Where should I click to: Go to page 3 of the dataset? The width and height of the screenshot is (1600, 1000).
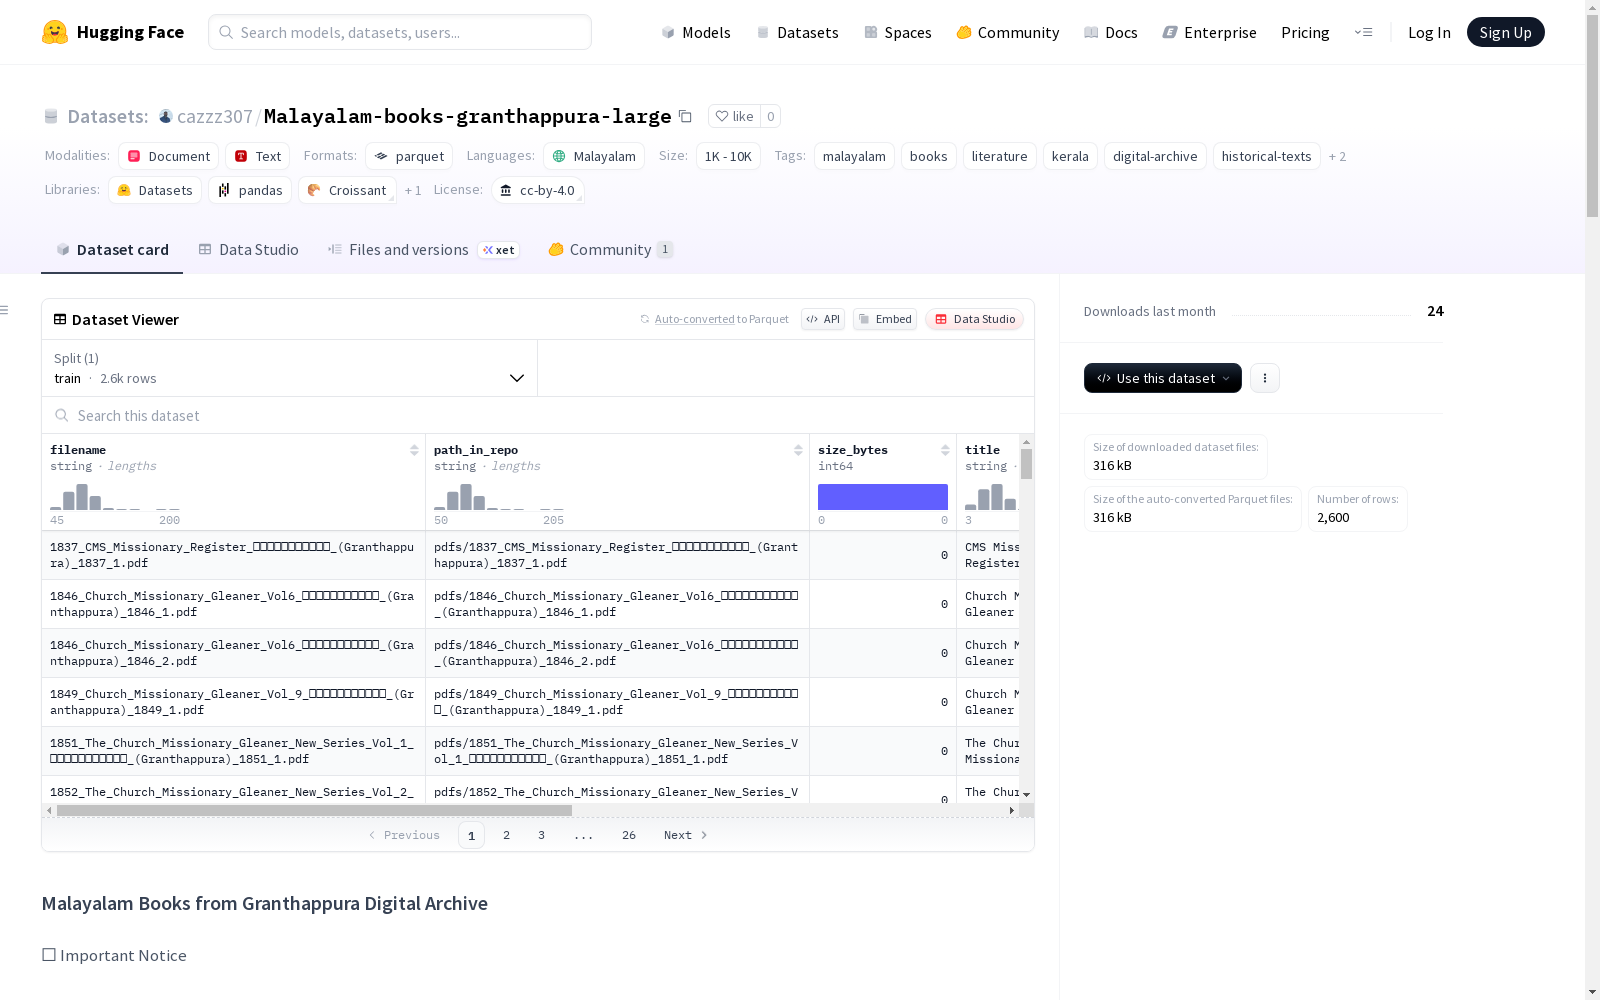(542, 835)
